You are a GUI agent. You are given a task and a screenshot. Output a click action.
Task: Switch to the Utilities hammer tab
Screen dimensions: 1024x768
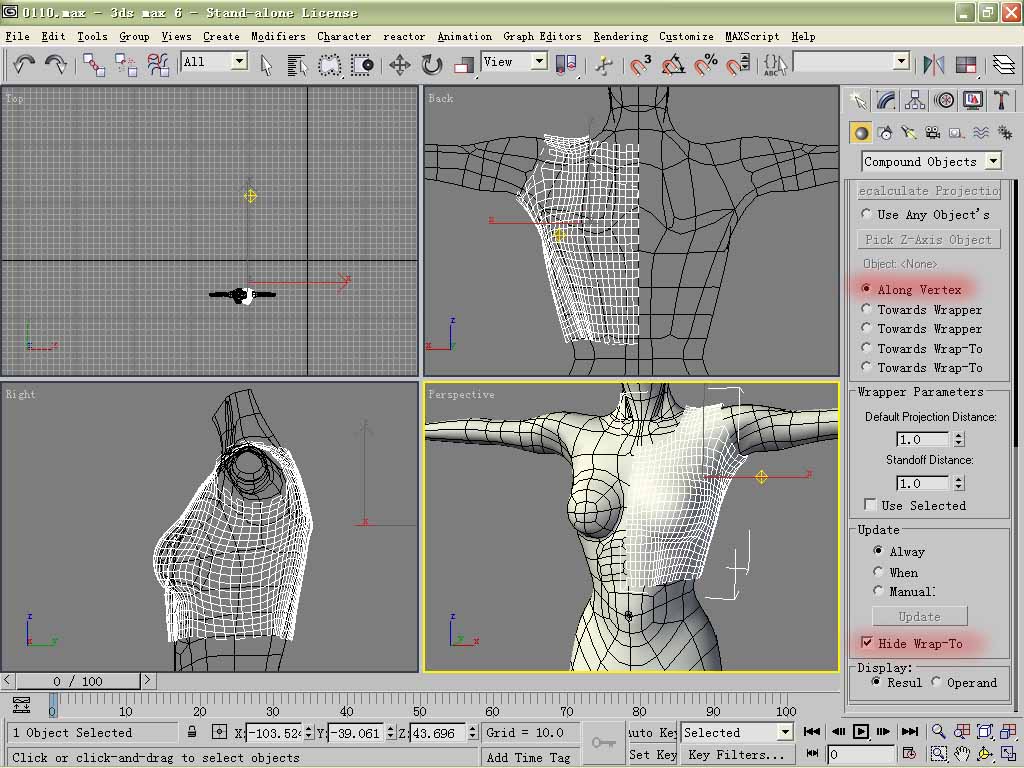1001,100
